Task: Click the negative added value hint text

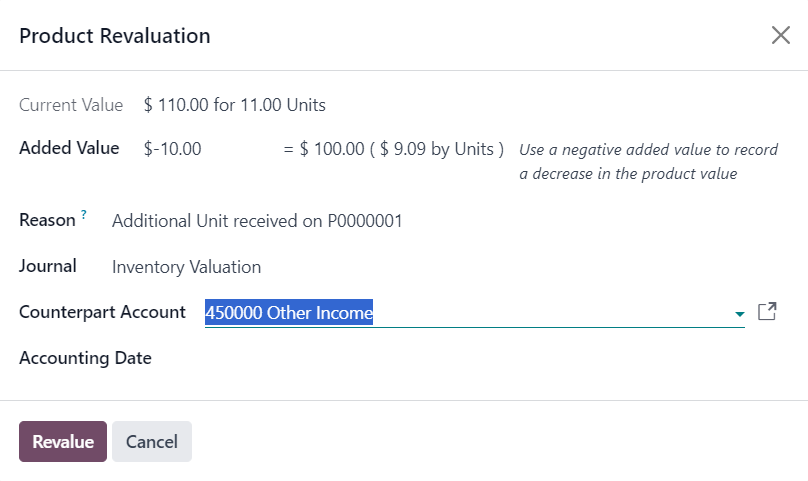Action: [648, 161]
